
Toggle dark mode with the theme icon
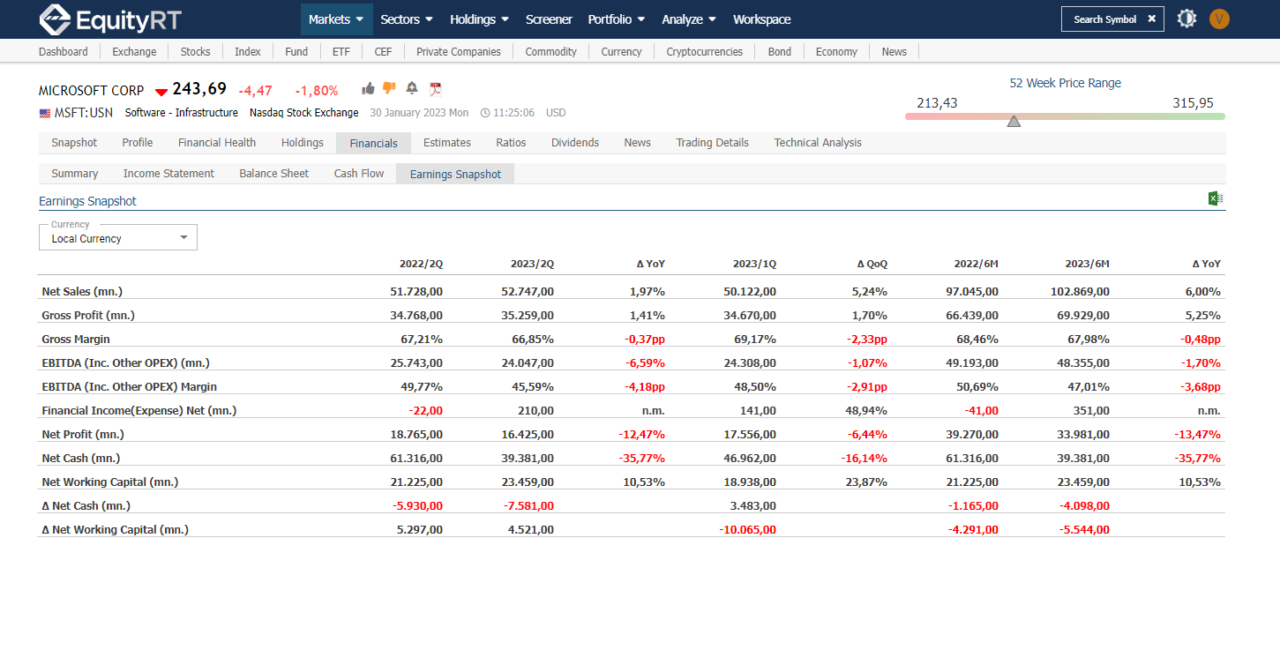tap(1186, 18)
